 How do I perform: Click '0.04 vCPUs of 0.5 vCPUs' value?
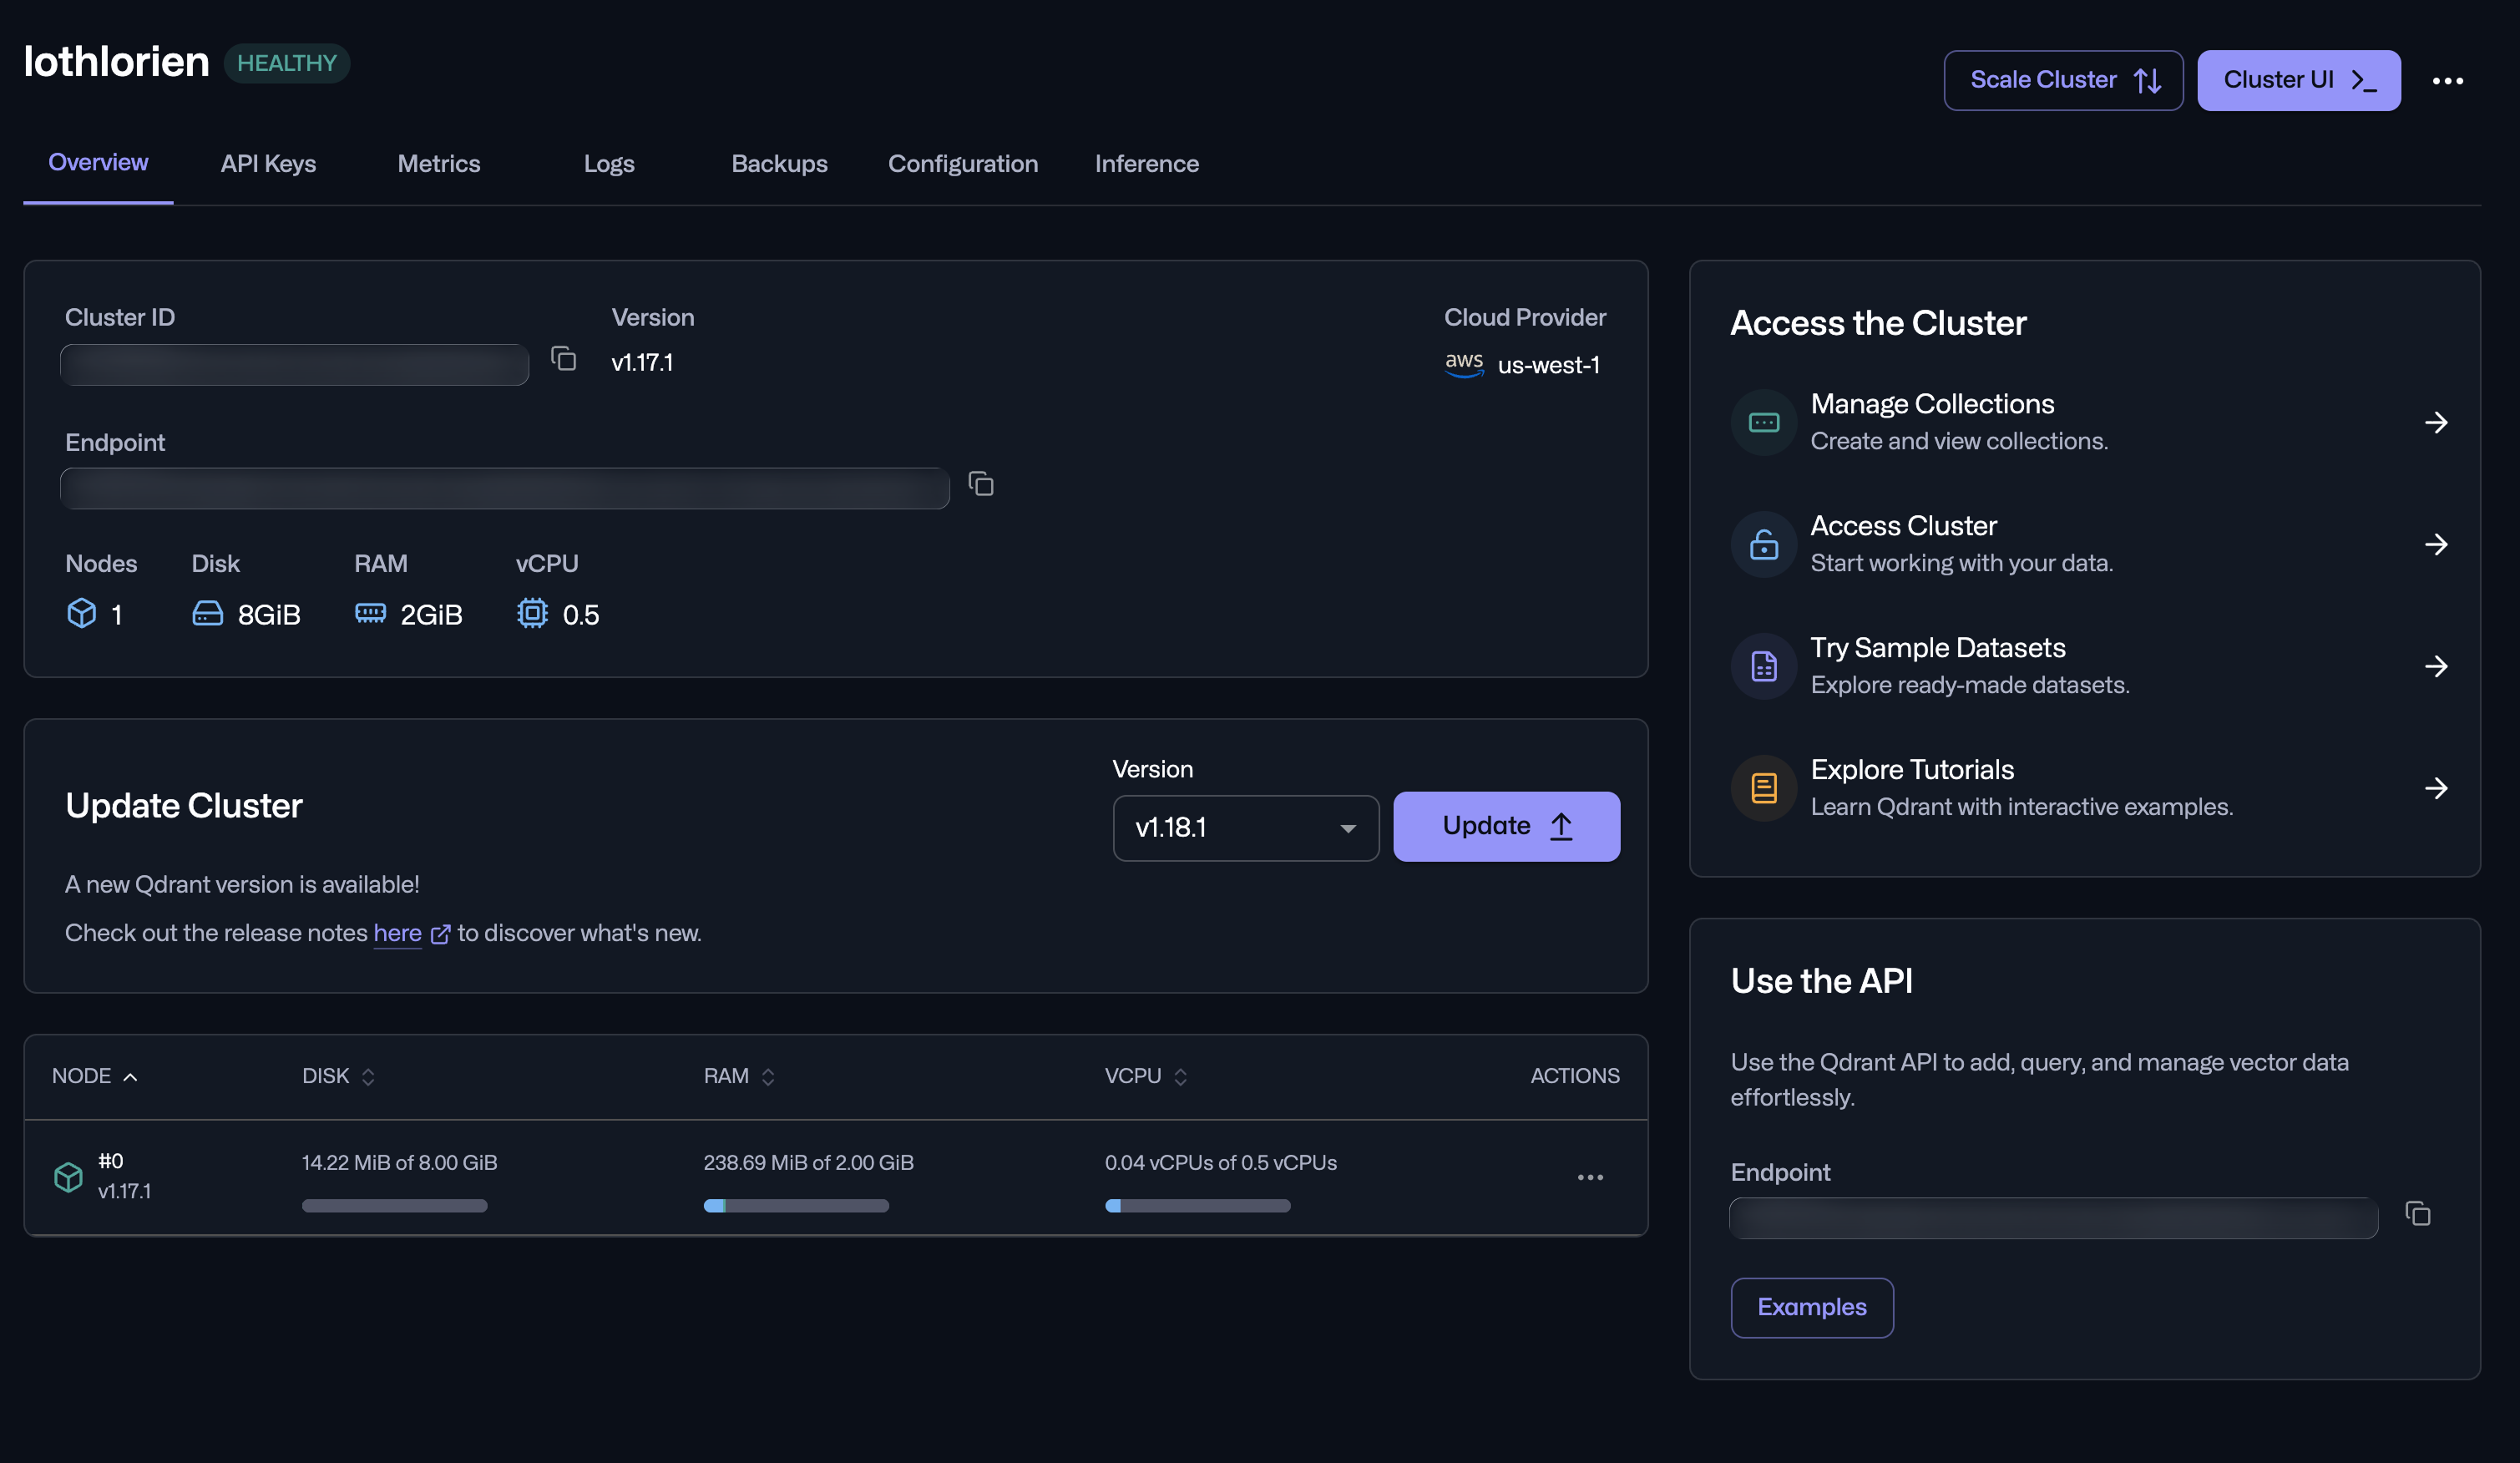(1221, 1163)
